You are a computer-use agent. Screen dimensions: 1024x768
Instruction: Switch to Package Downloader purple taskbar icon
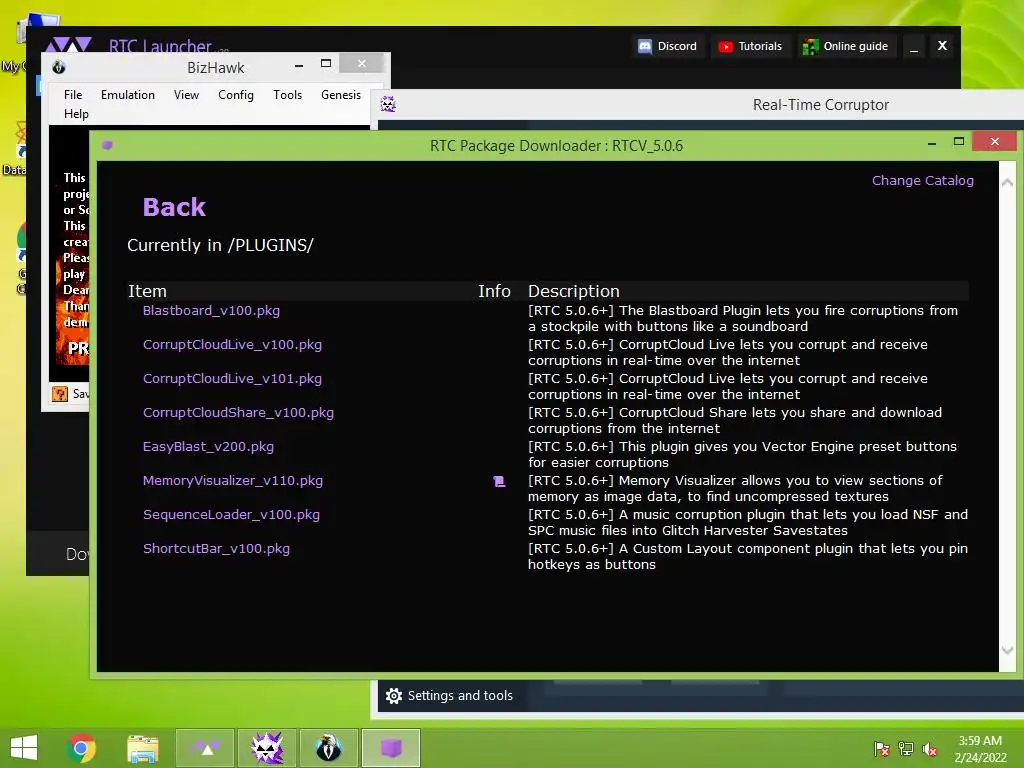pyautogui.click(x=391, y=748)
